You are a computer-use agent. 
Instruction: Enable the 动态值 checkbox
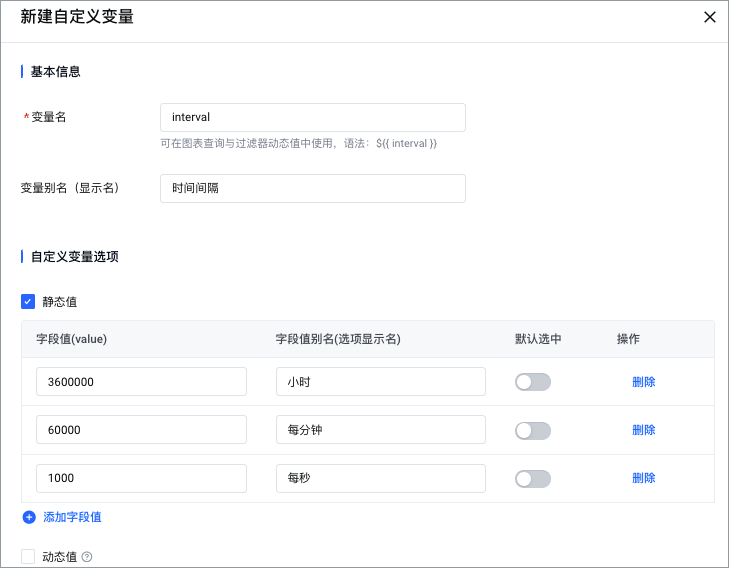28,557
